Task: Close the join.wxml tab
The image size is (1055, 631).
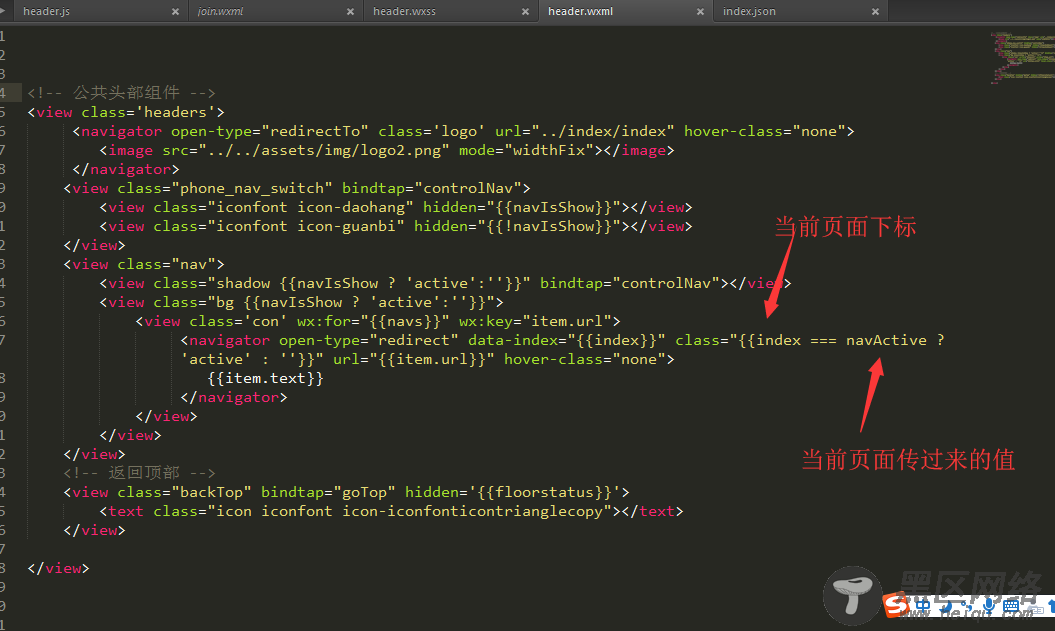Action: point(351,12)
